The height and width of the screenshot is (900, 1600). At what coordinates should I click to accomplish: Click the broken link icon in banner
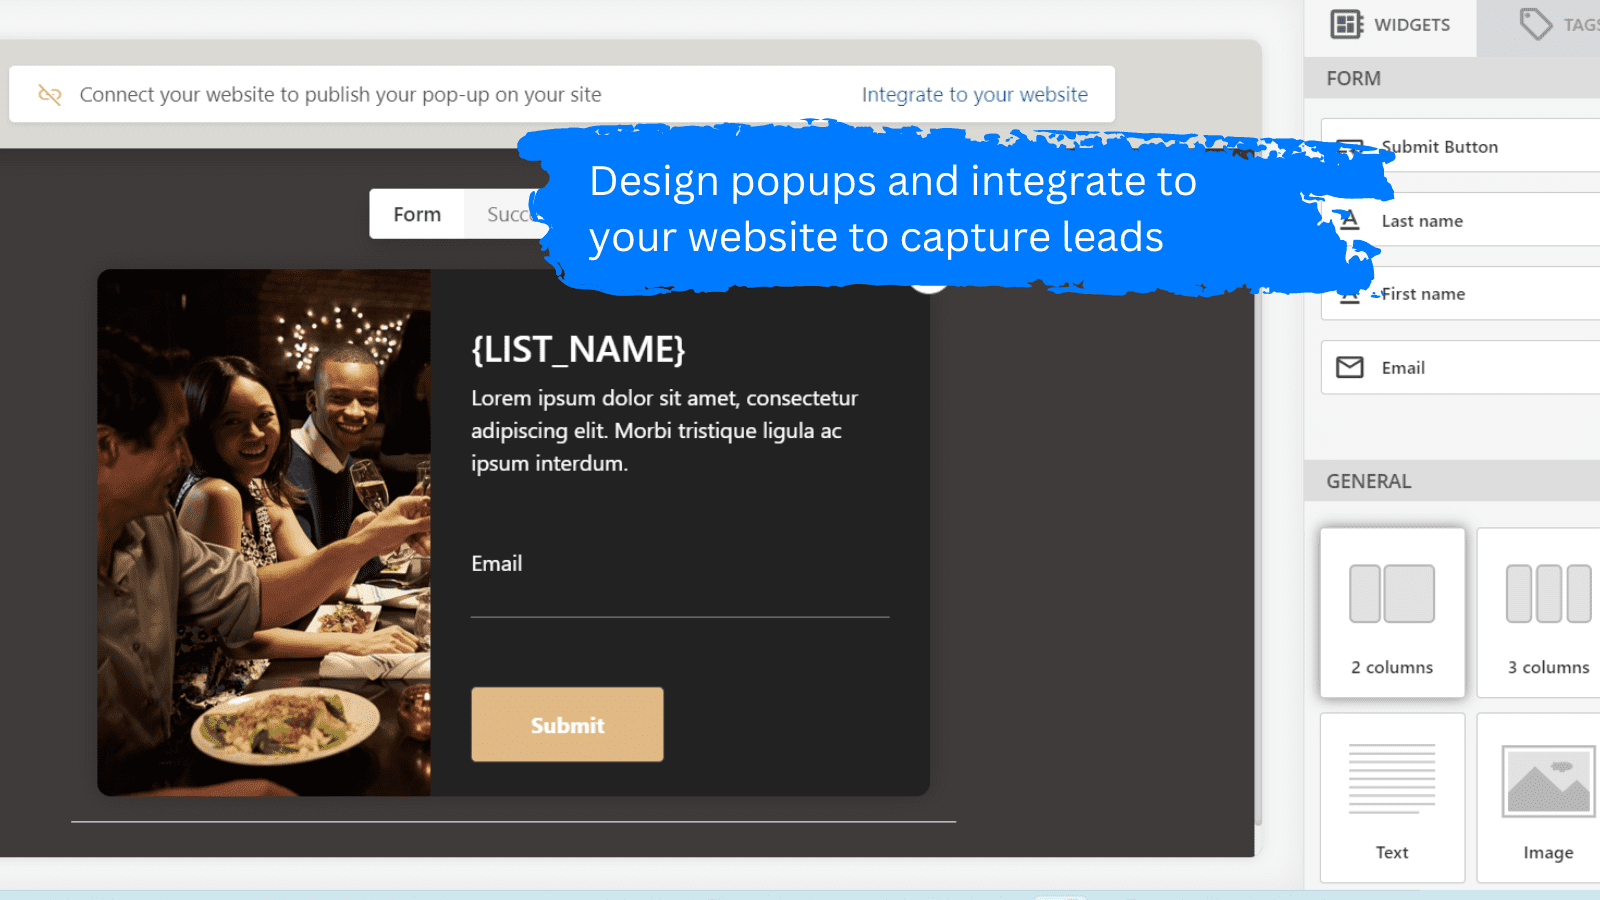coord(50,94)
